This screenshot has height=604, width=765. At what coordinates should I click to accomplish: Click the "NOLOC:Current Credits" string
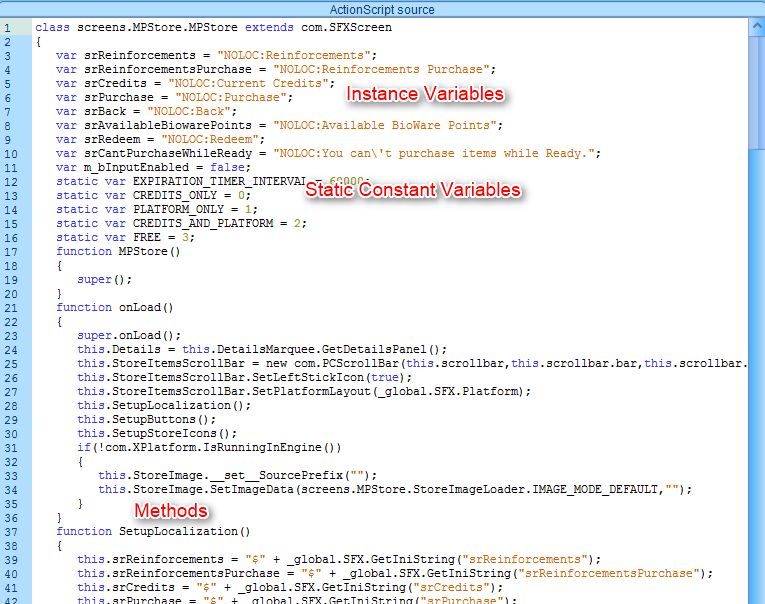pos(248,83)
